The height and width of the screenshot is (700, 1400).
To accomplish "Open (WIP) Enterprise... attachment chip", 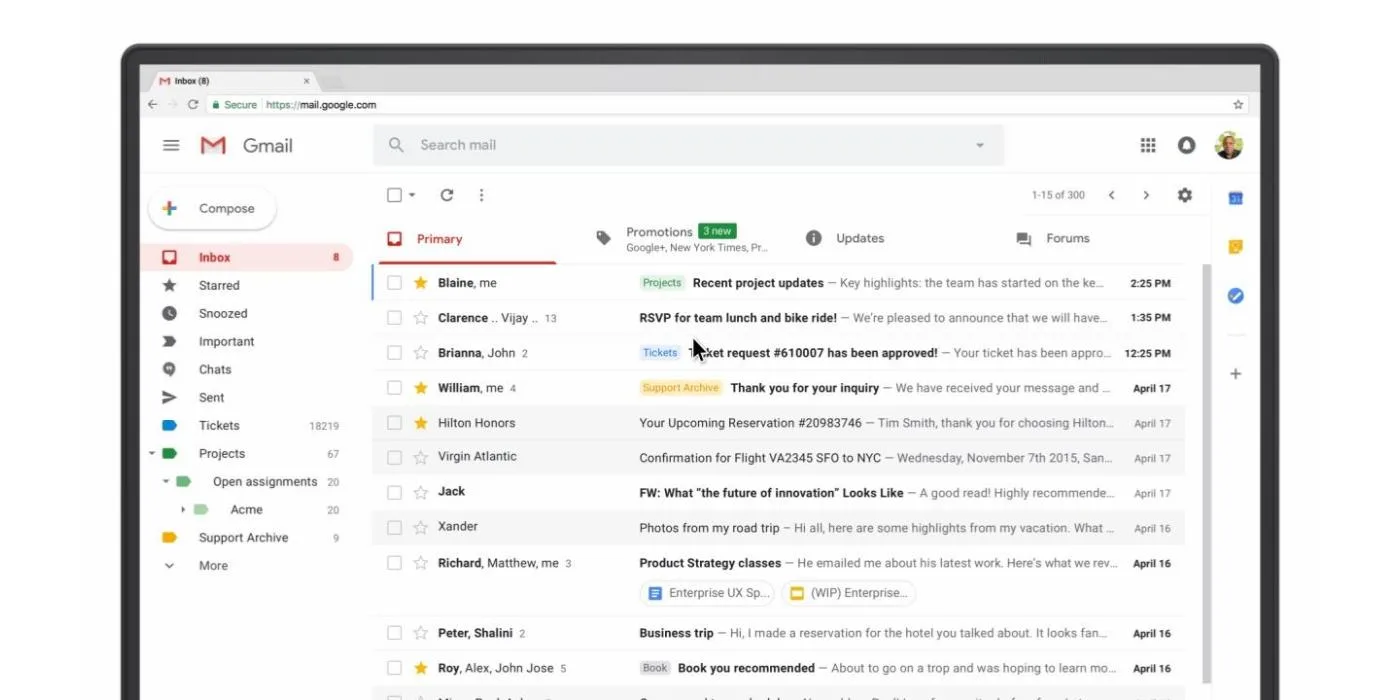I will 849,593.
